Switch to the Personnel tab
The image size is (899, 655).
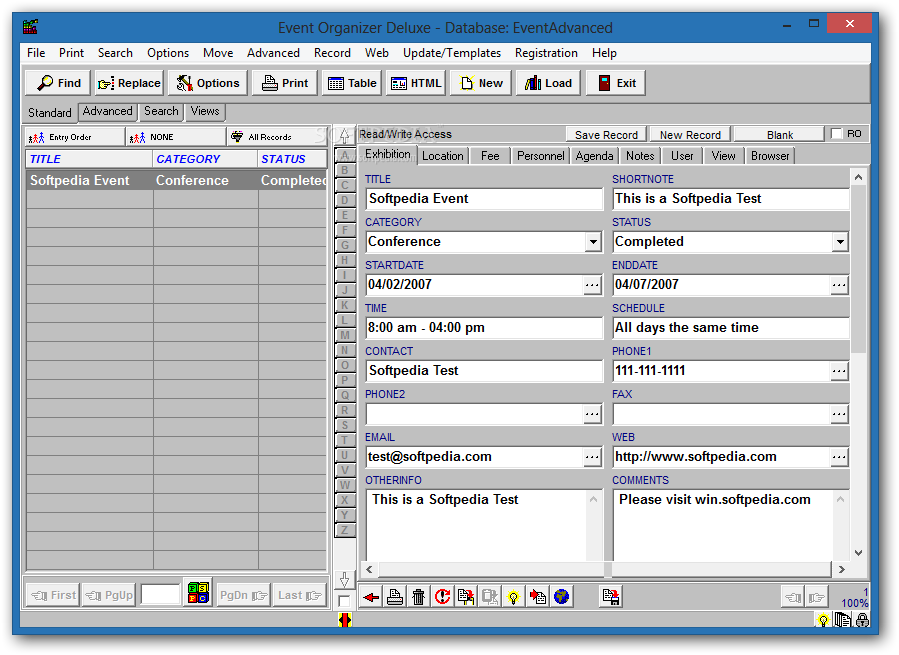540,156
